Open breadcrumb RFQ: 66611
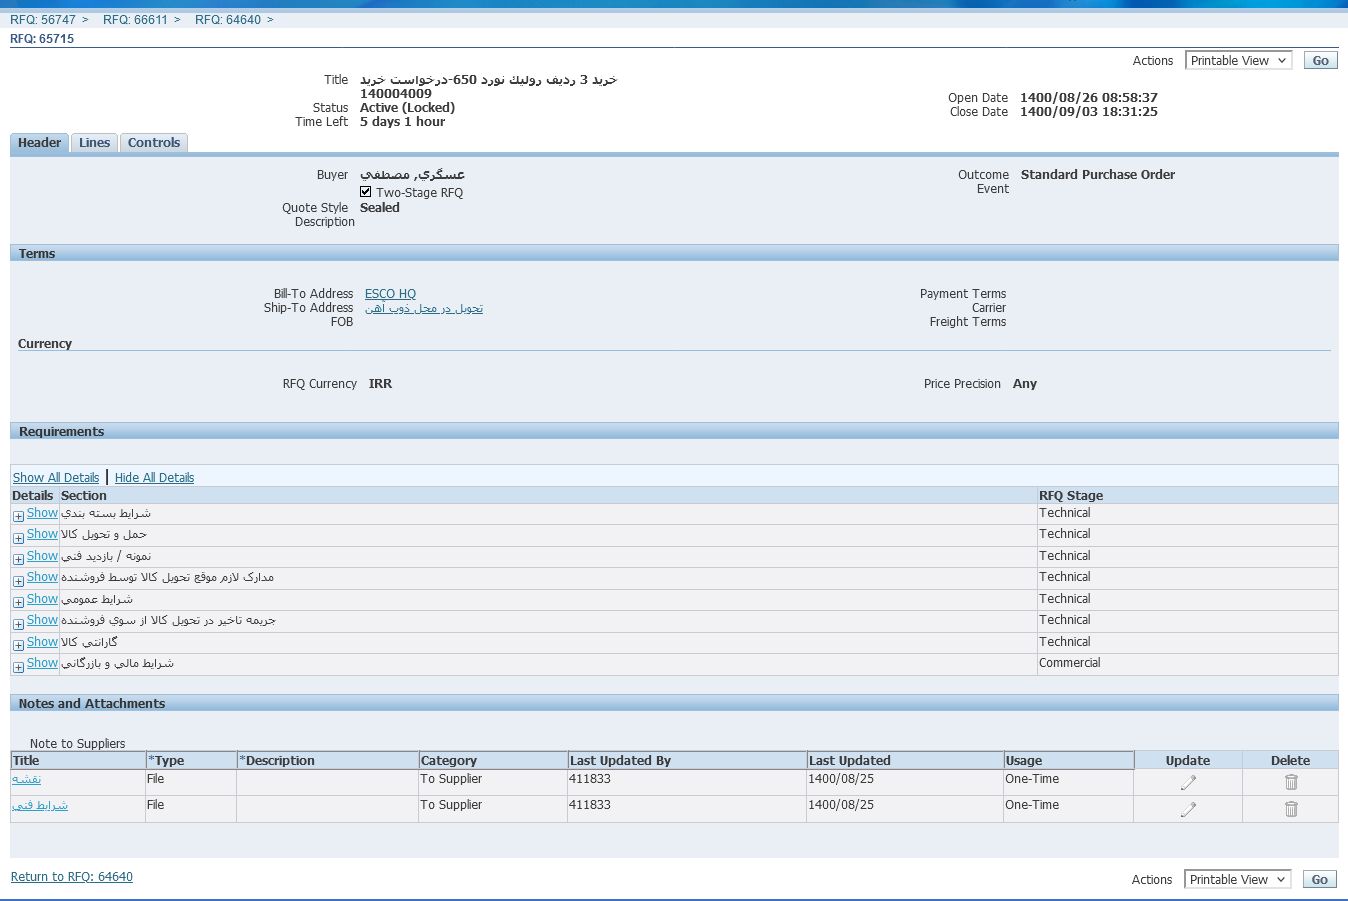This screenshot has width=1348, height=901. pos(135,20)
